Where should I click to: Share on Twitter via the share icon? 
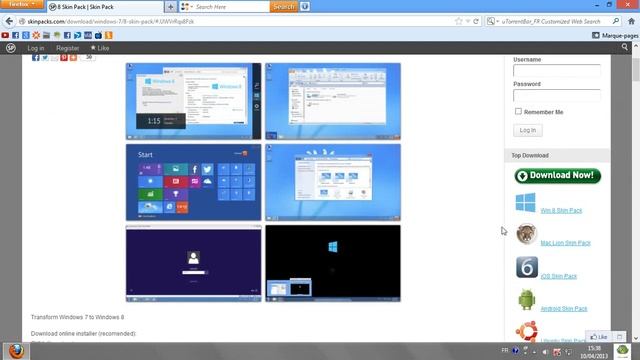point(45,58)
